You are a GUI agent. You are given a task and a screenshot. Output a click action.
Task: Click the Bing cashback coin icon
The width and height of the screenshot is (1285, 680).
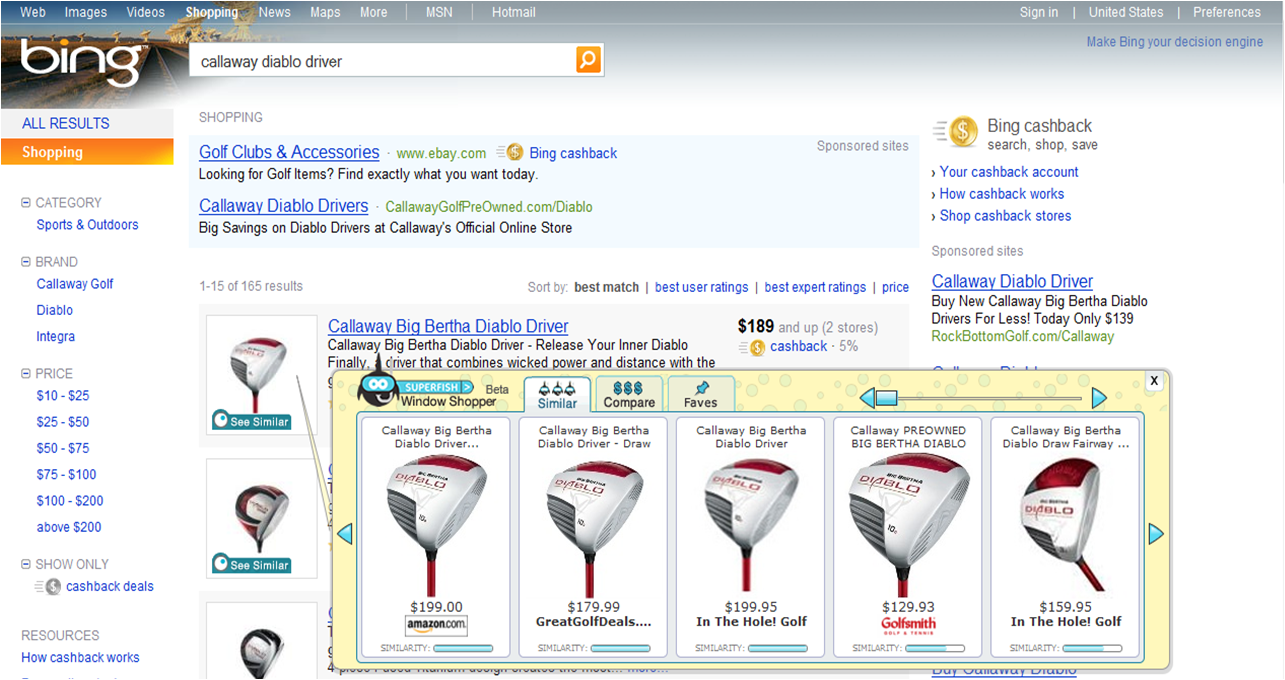point(963,132)
